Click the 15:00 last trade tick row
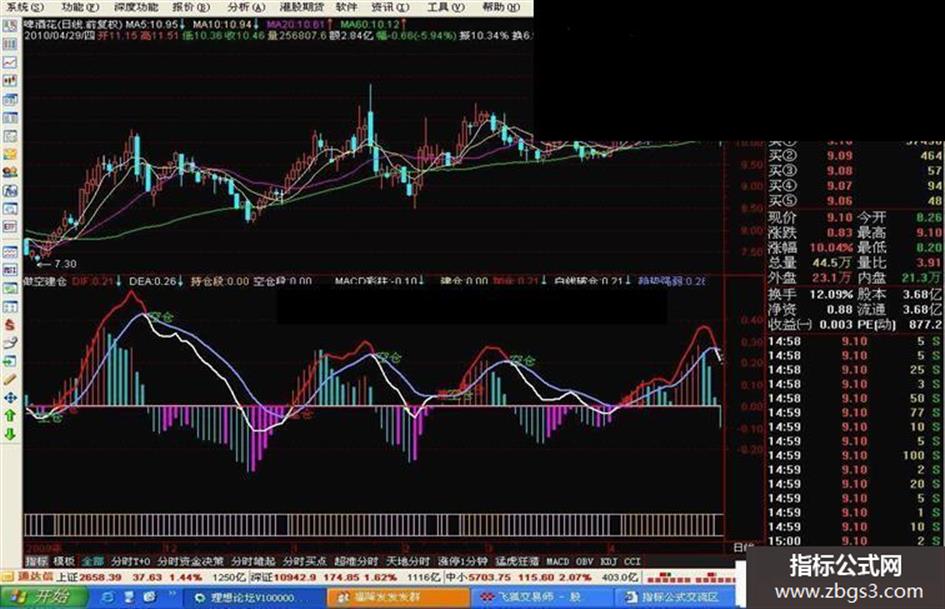The height and width of the screenshot is (609, 945). pyautogui.click(x=855, y=541)
